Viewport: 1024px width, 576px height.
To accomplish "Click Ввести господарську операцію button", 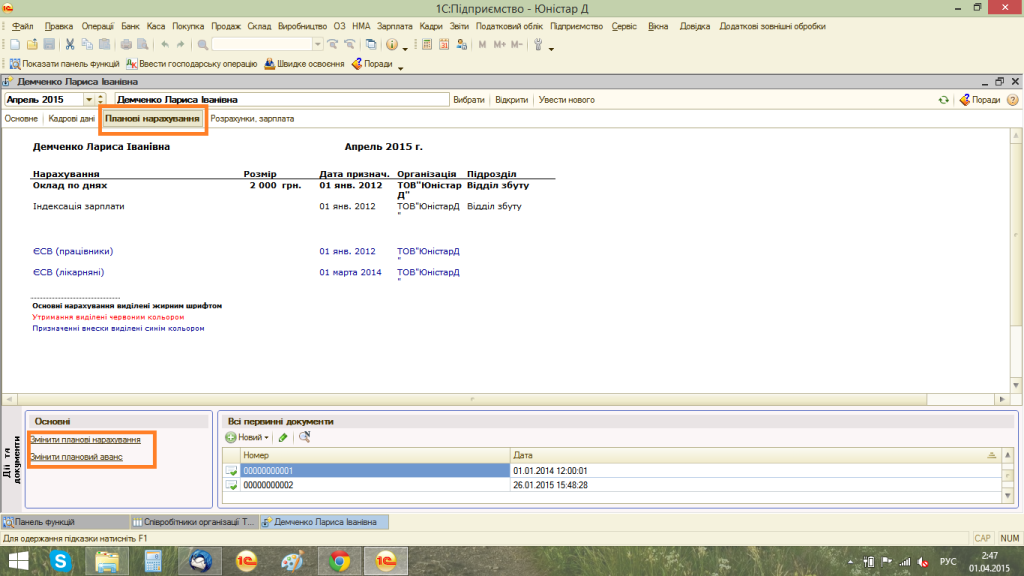I will click(191, 64).
